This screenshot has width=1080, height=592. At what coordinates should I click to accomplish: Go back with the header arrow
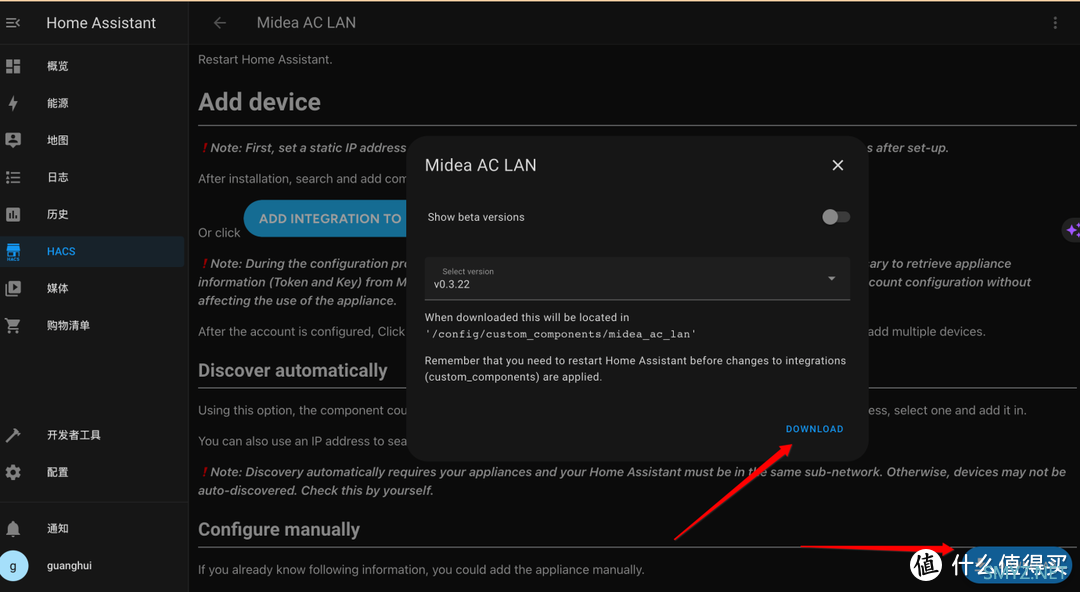coord(220,23)
